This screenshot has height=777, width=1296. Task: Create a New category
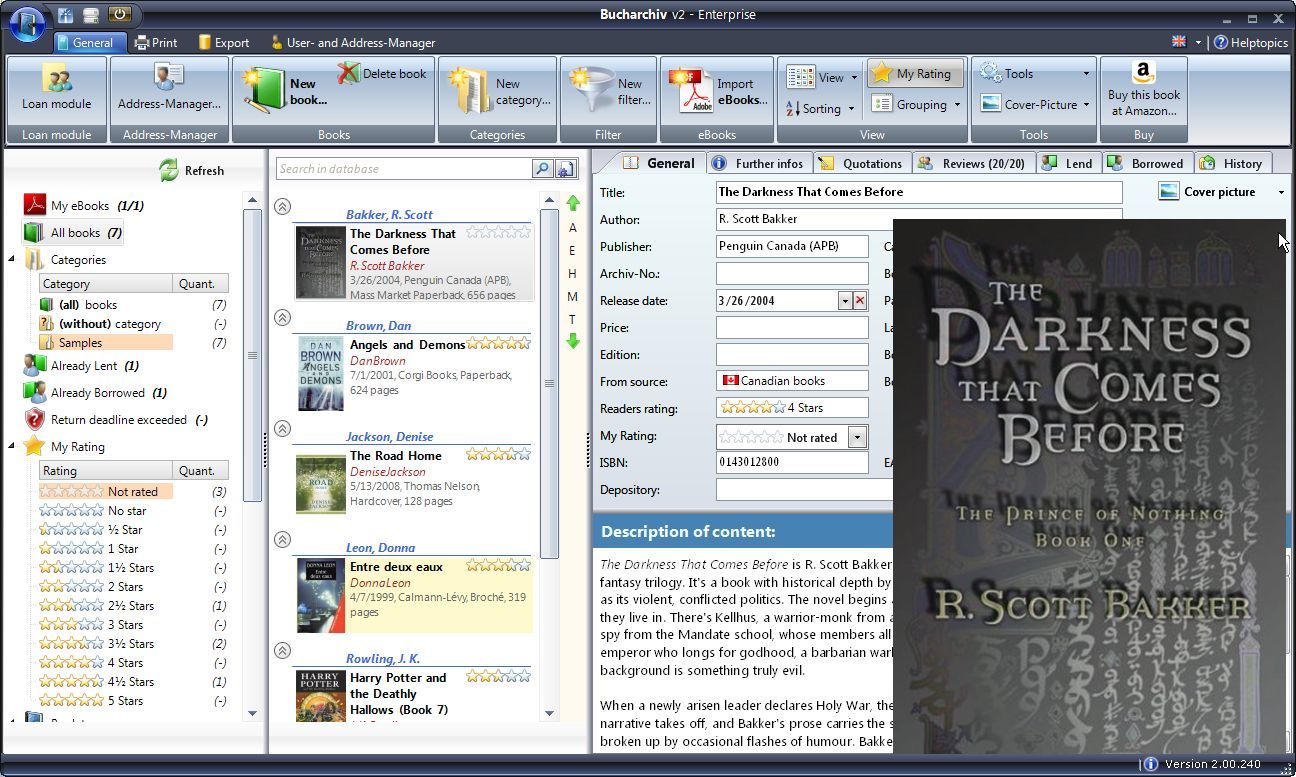click(497, 89)
